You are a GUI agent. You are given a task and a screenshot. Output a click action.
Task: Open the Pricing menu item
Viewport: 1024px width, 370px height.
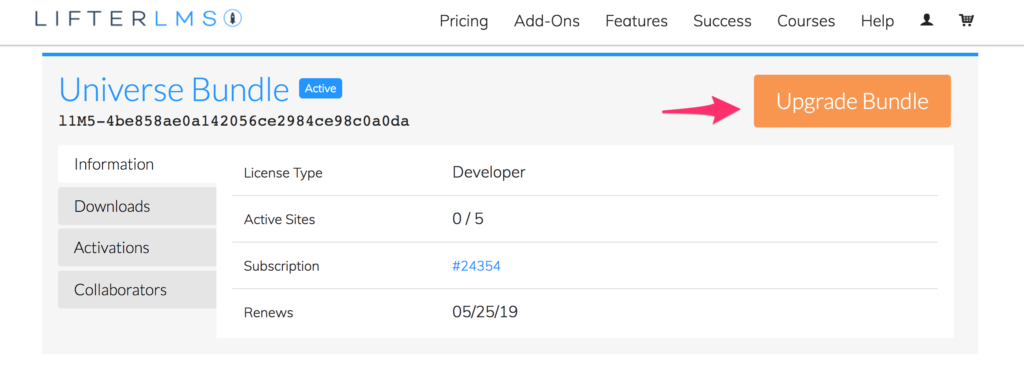point(464,21)
